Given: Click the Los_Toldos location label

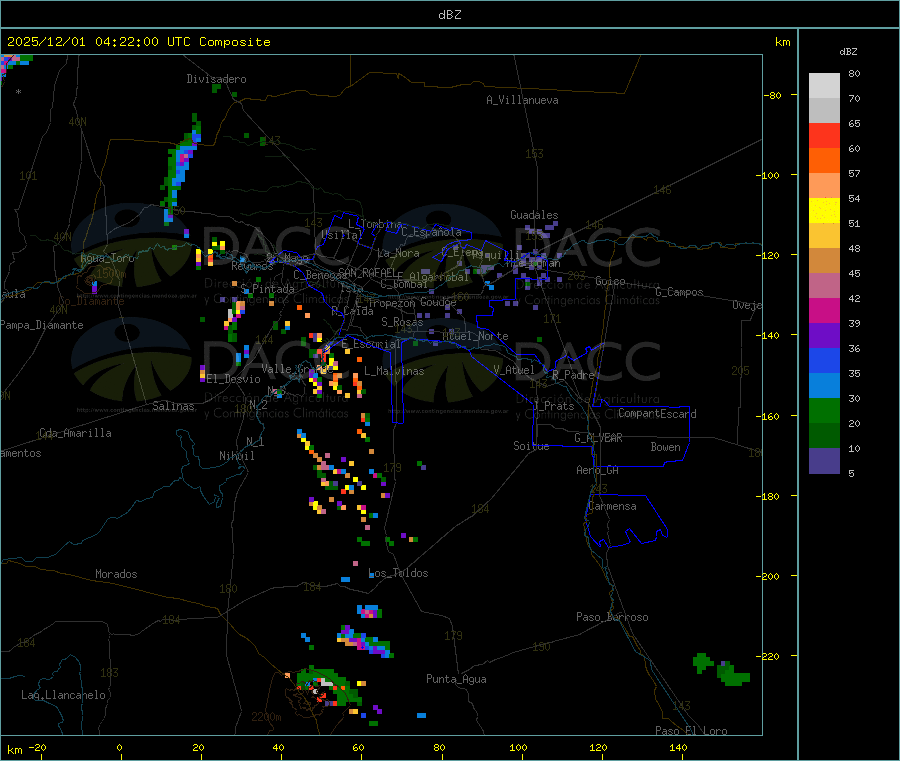Looking at the screenshot, I should (398, 573).
